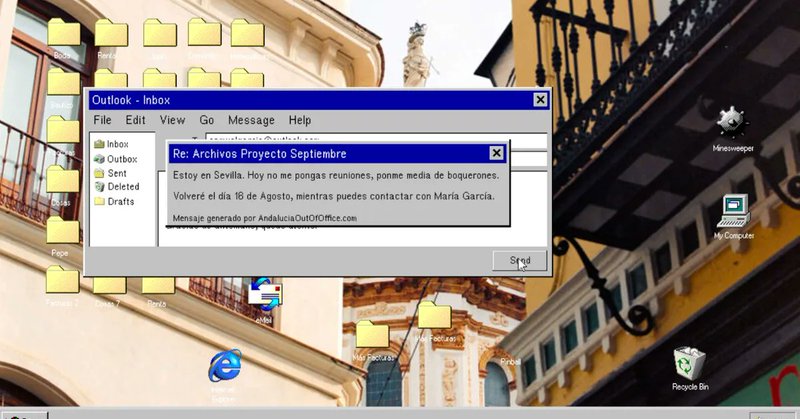The height and width of the screenshot is (419, 800).
Task: Click the 'Mensaje generado por AndaluciaOutOfOffice.com' footer
Action: 264,218
